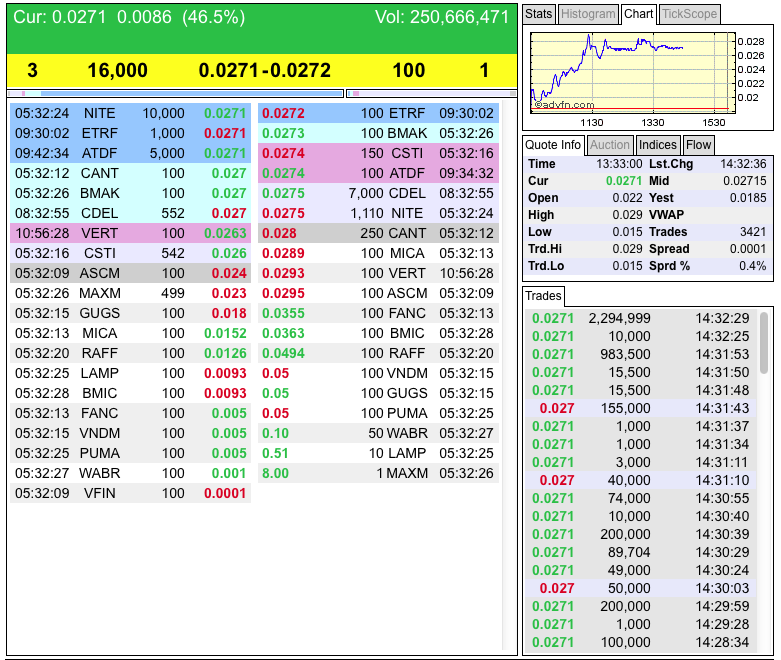The width and height of the screenshot is (781, 660).
Task: Select the ETRF ask row at 0.0272
Action: (378, 113)
